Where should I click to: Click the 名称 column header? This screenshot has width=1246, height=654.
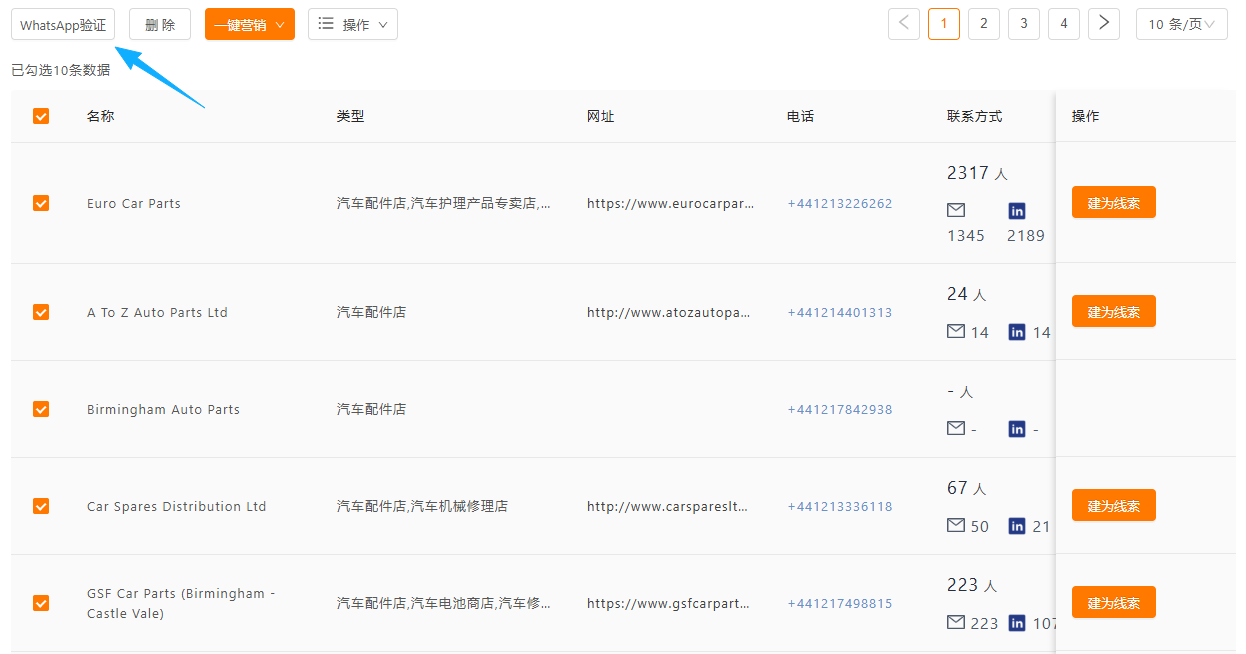(101, 116)
